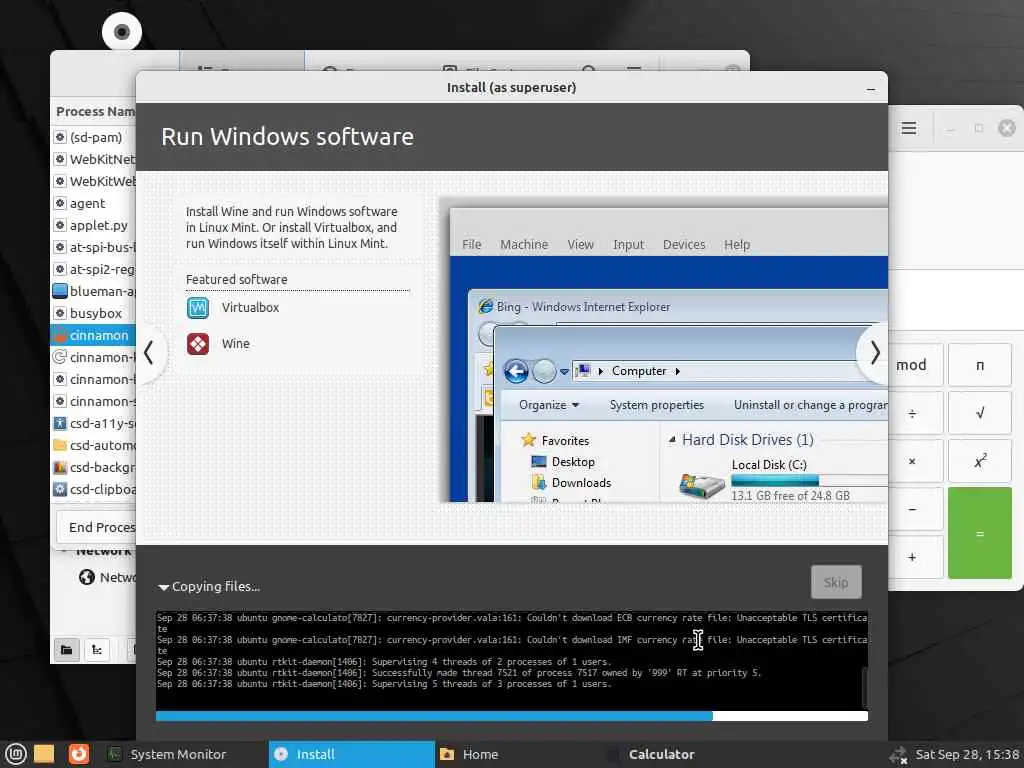Viewport: 1024px width, 768px height.
Task: Select the (sd-pam) process row
Action: coord(93,137)
